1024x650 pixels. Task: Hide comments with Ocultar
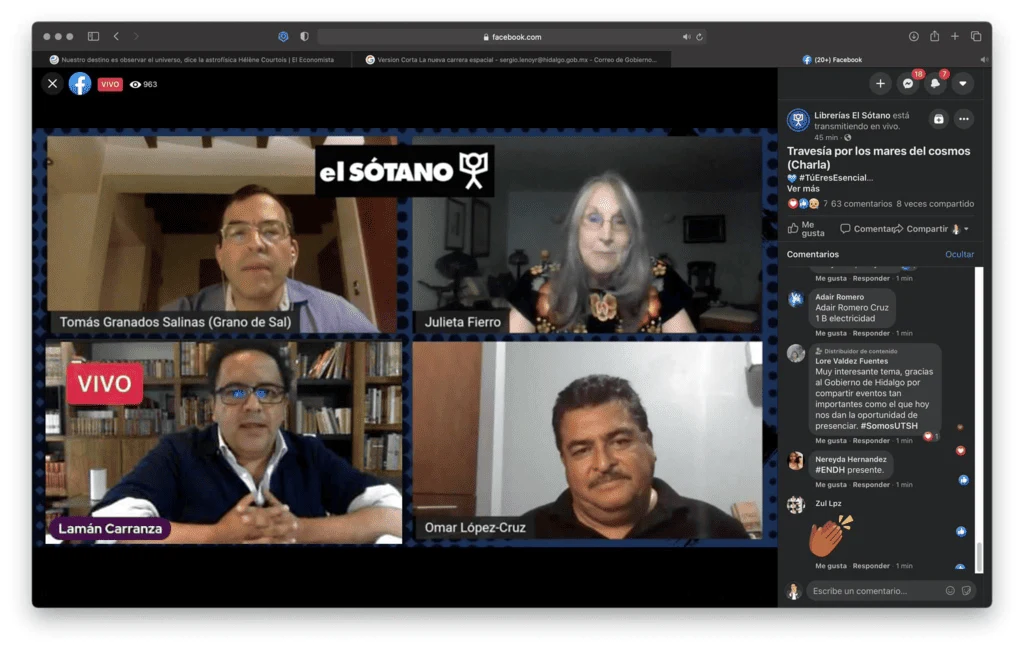point(959,254)
